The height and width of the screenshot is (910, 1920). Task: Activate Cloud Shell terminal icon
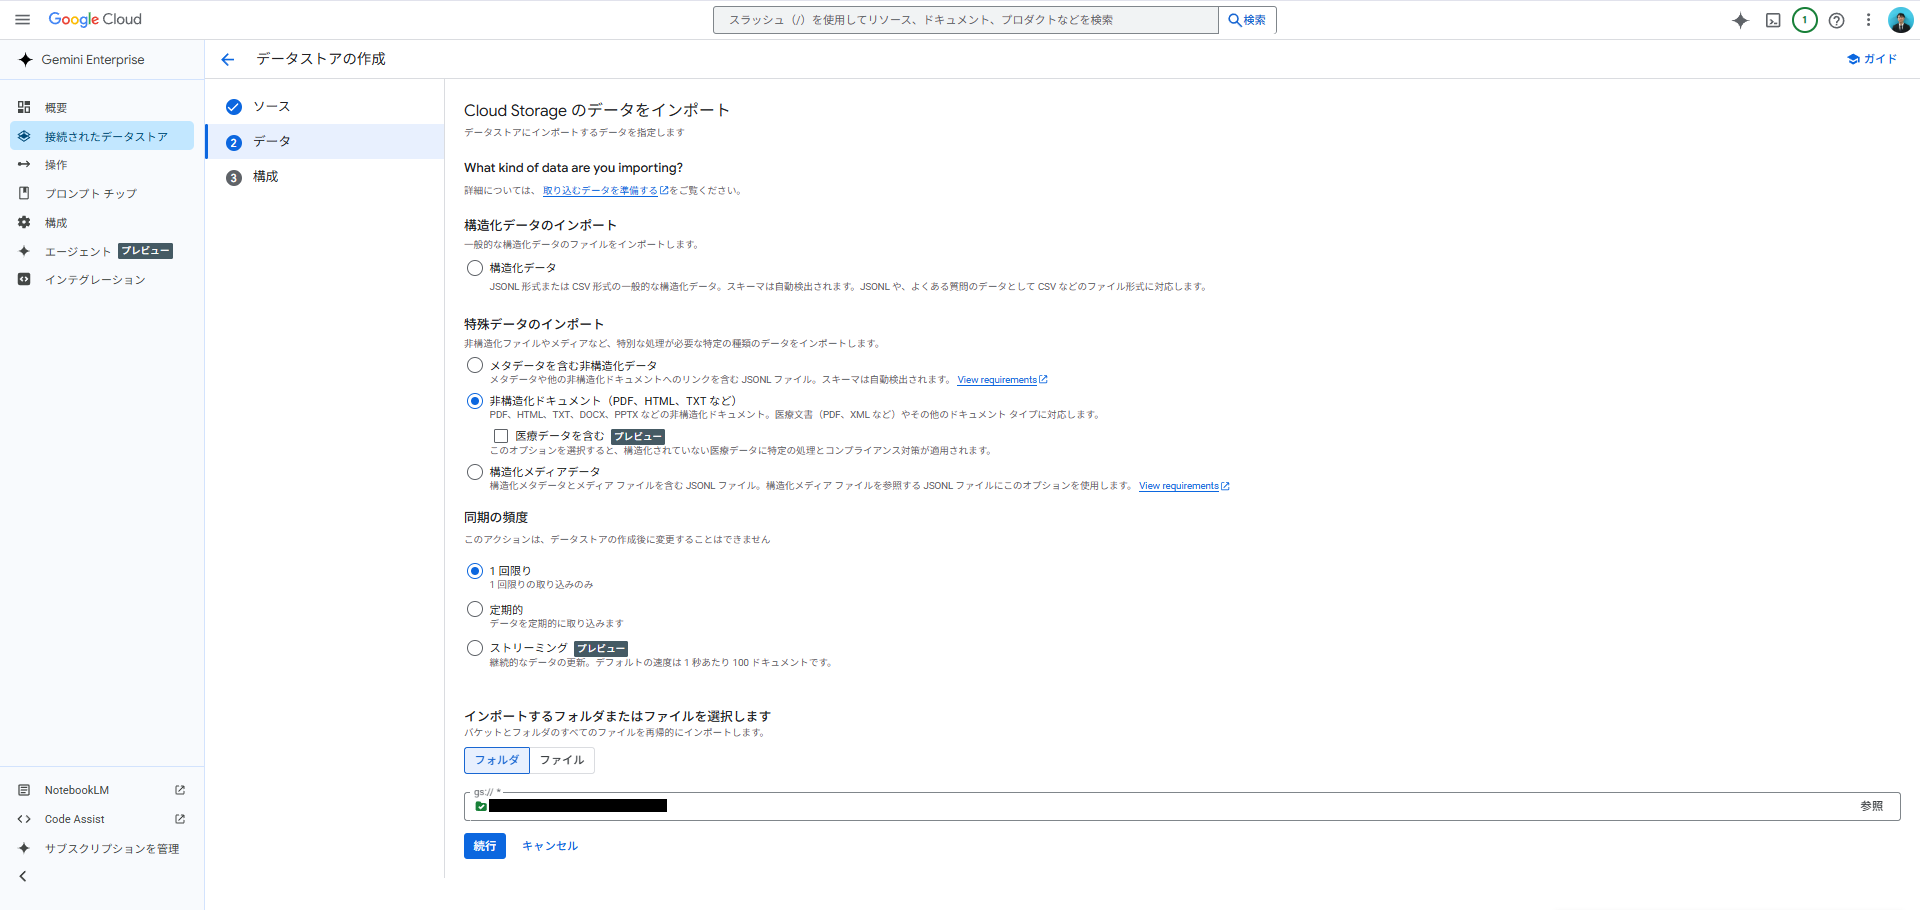pos(1772,20)
